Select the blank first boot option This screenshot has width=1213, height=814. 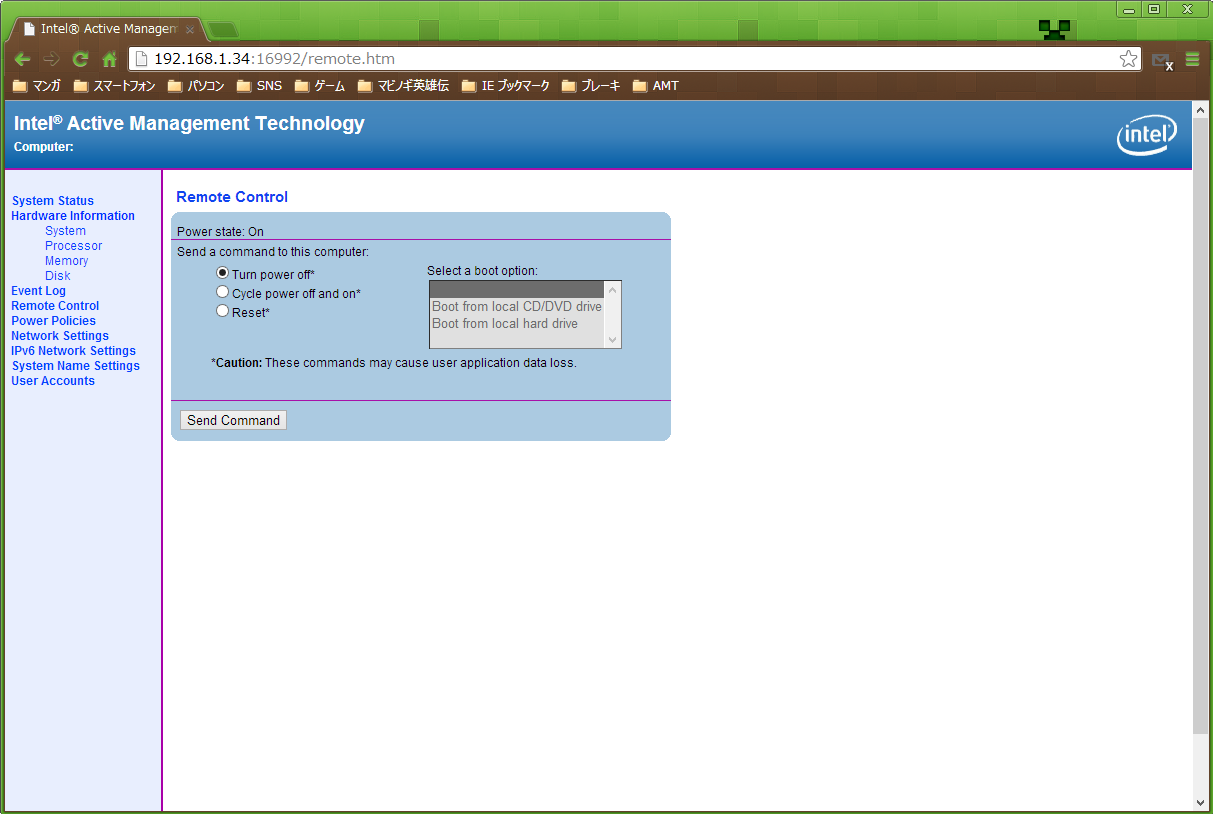tap(517, 290)
